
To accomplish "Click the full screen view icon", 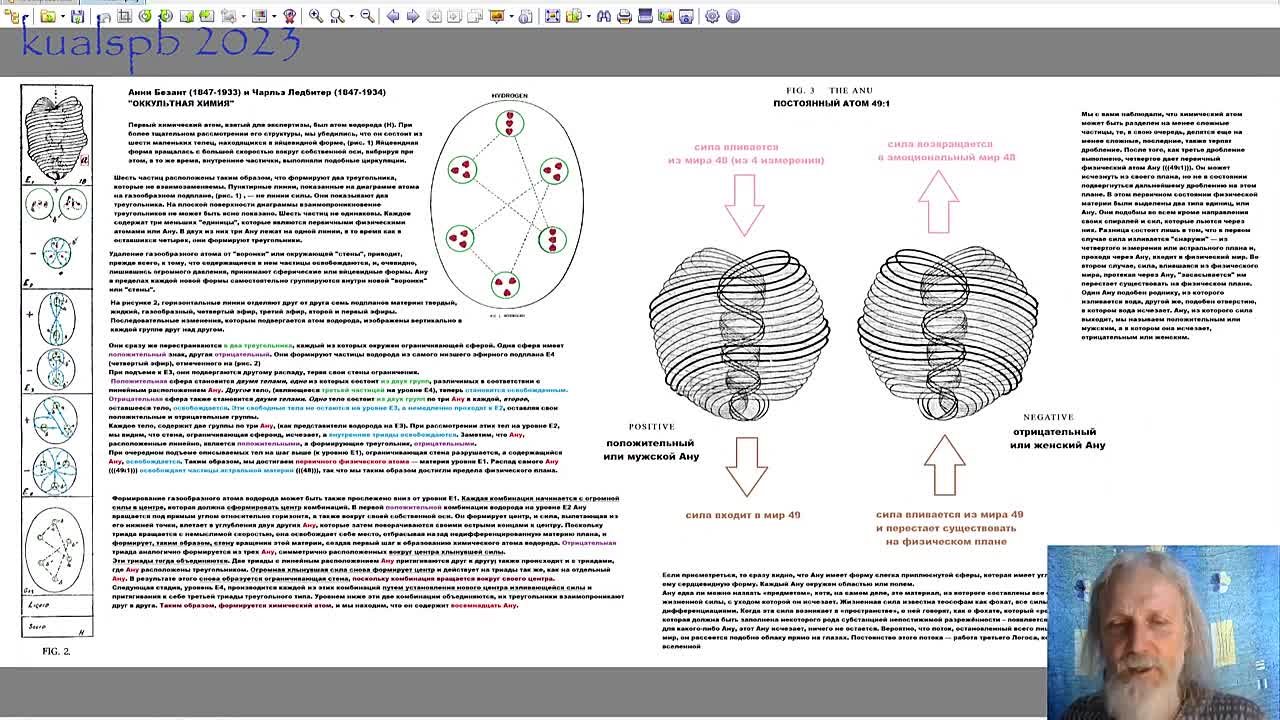I will click(552, 16).
